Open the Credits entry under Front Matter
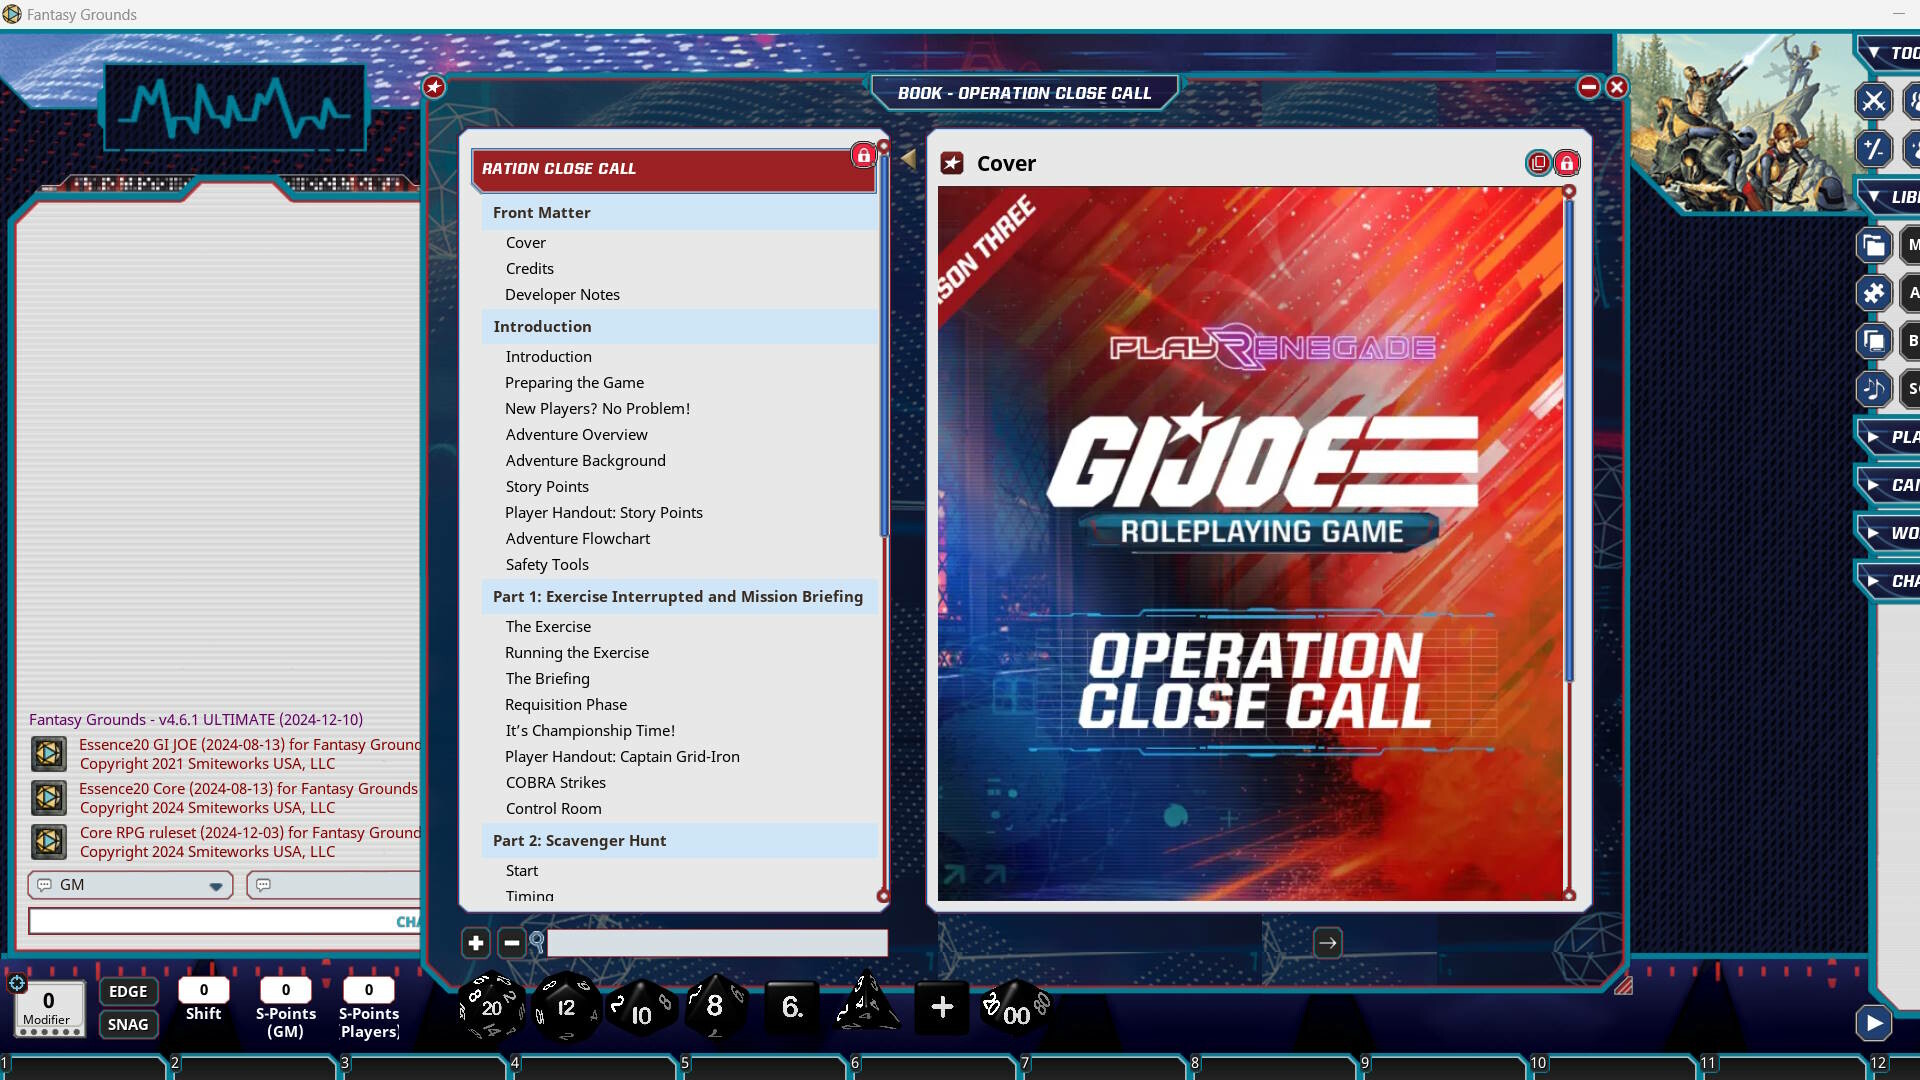The height and width of the screenshot is (1080, 1920). pos(530,268)
